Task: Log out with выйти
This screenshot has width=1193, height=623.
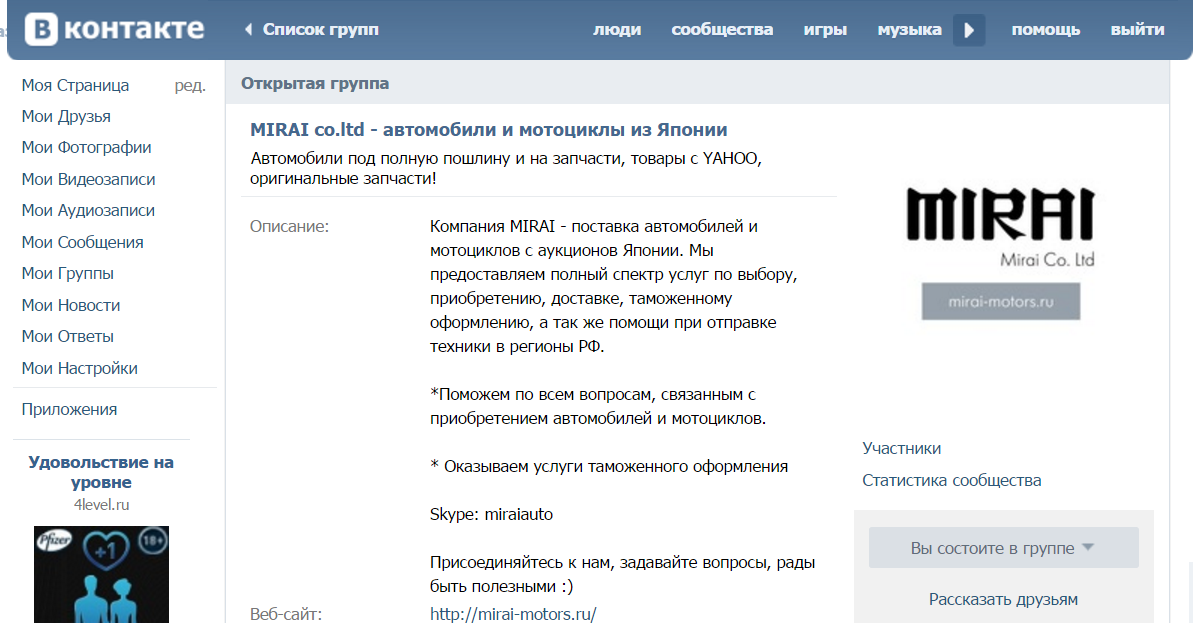Action: [1137, 30]
